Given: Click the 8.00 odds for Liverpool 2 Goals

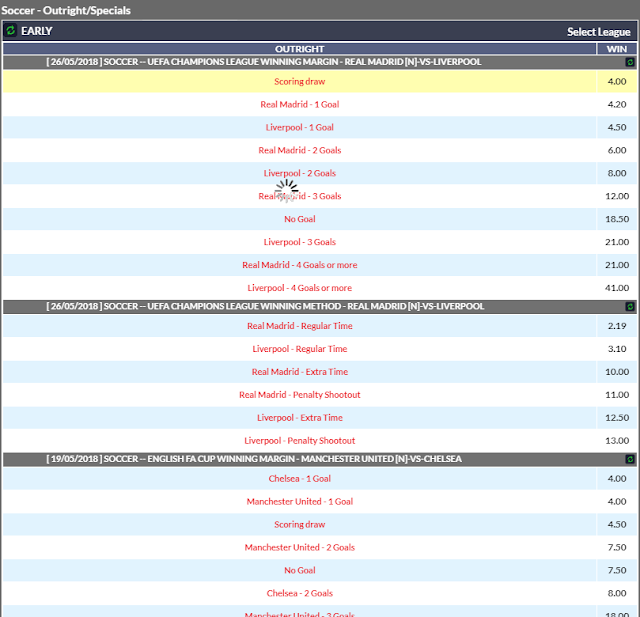Looking at the screenshot, I should [617, 173].
